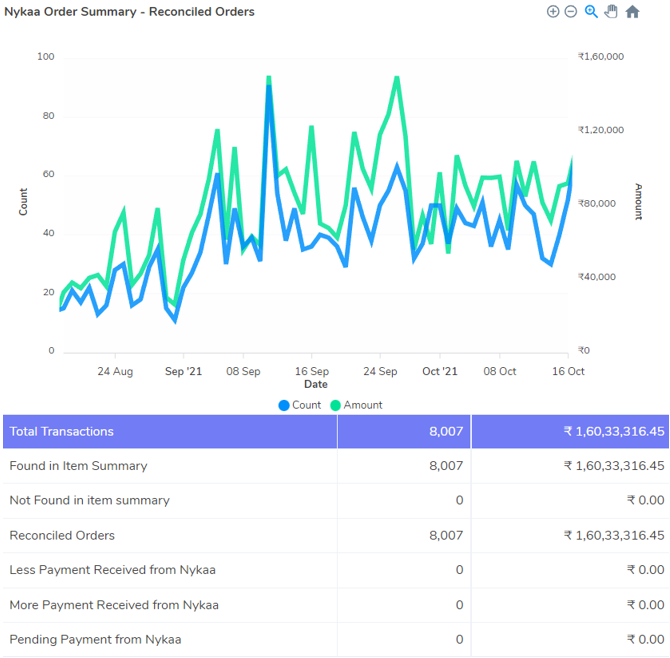This screenshot has height=658, width=670.
Task: Select Less Payment Received from Nykaa row
Action: [335, 570]
